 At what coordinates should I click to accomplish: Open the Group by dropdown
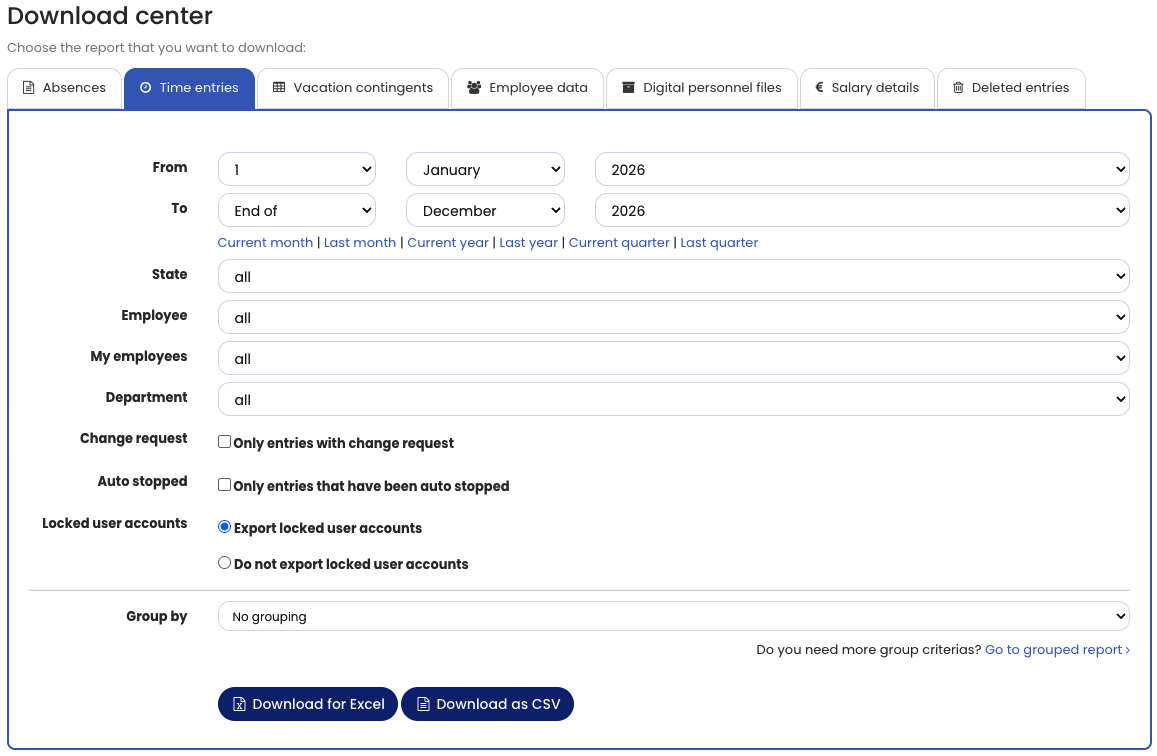click(673, 617)
